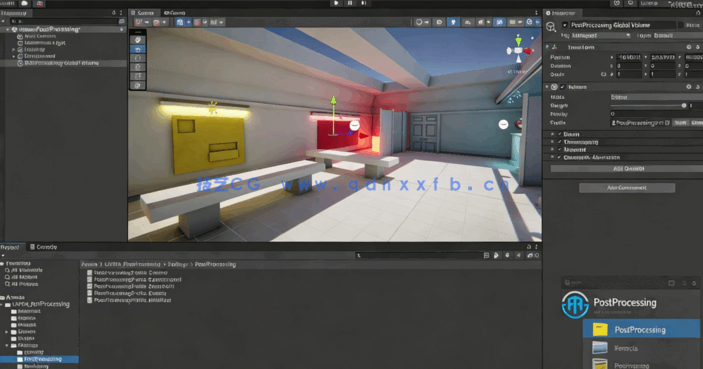Toggle Scene lighting with the lightbulb icon
703x369 pixels.
[x=453, y=22]
